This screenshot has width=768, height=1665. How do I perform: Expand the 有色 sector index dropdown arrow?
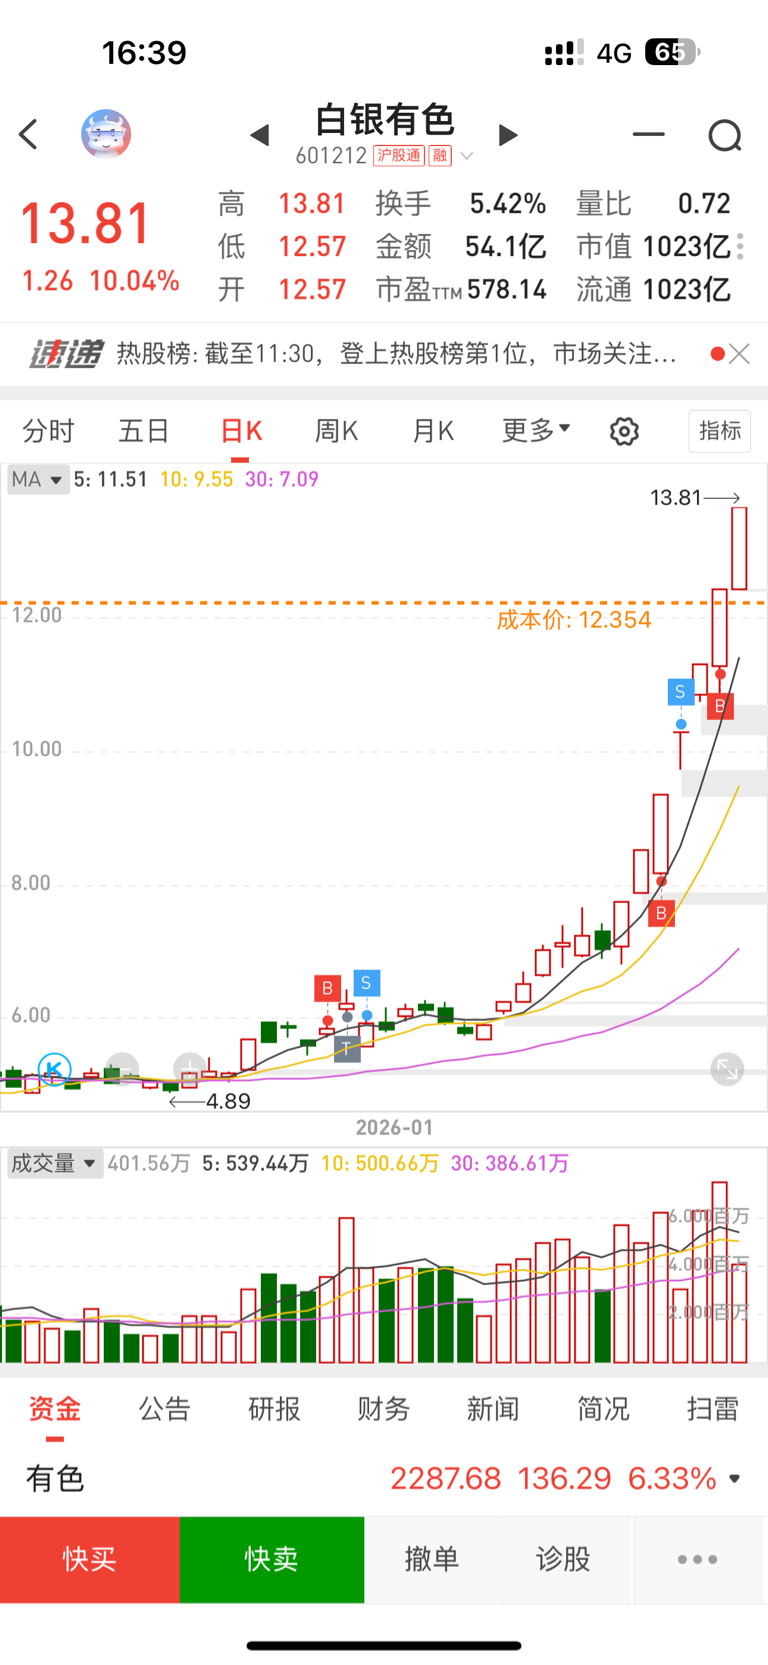pyautogui.click(x=735, y=1479)
